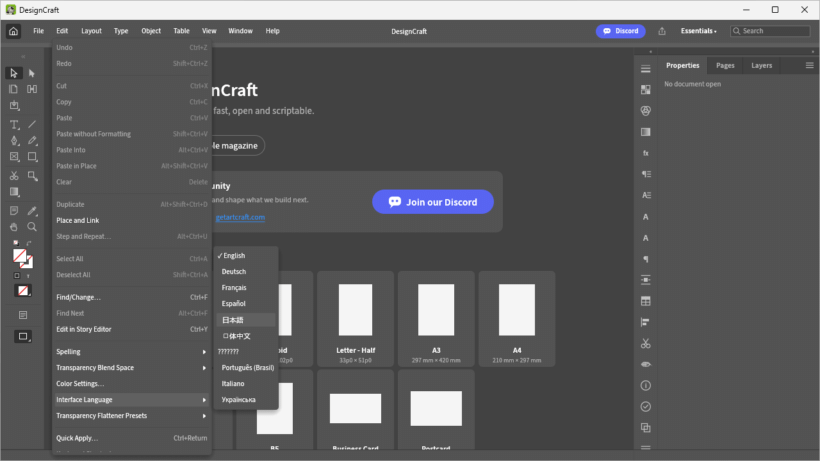Image resolution: width=820 pixels, height=461 pixels.
Task: Switch interface language to Português (Brasil)
Action: (246, 367)
